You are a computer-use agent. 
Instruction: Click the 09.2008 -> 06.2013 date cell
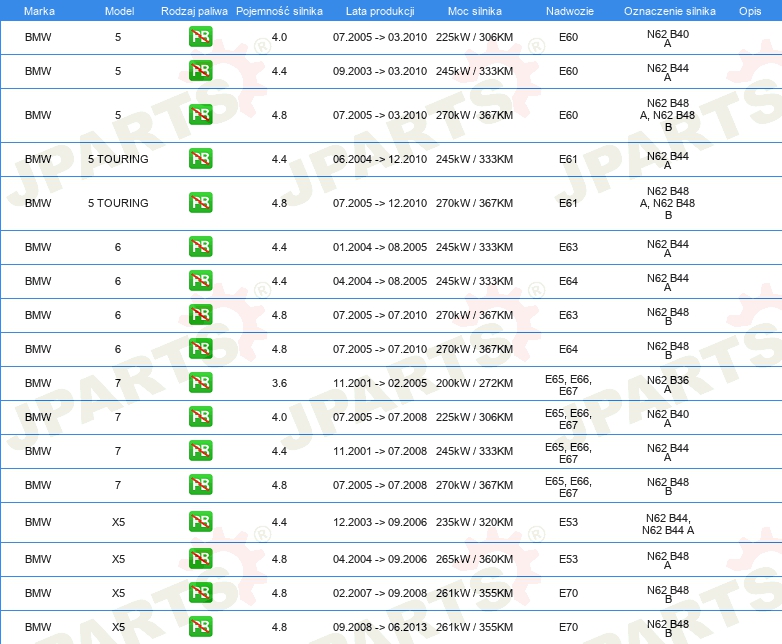pos(380,627)
